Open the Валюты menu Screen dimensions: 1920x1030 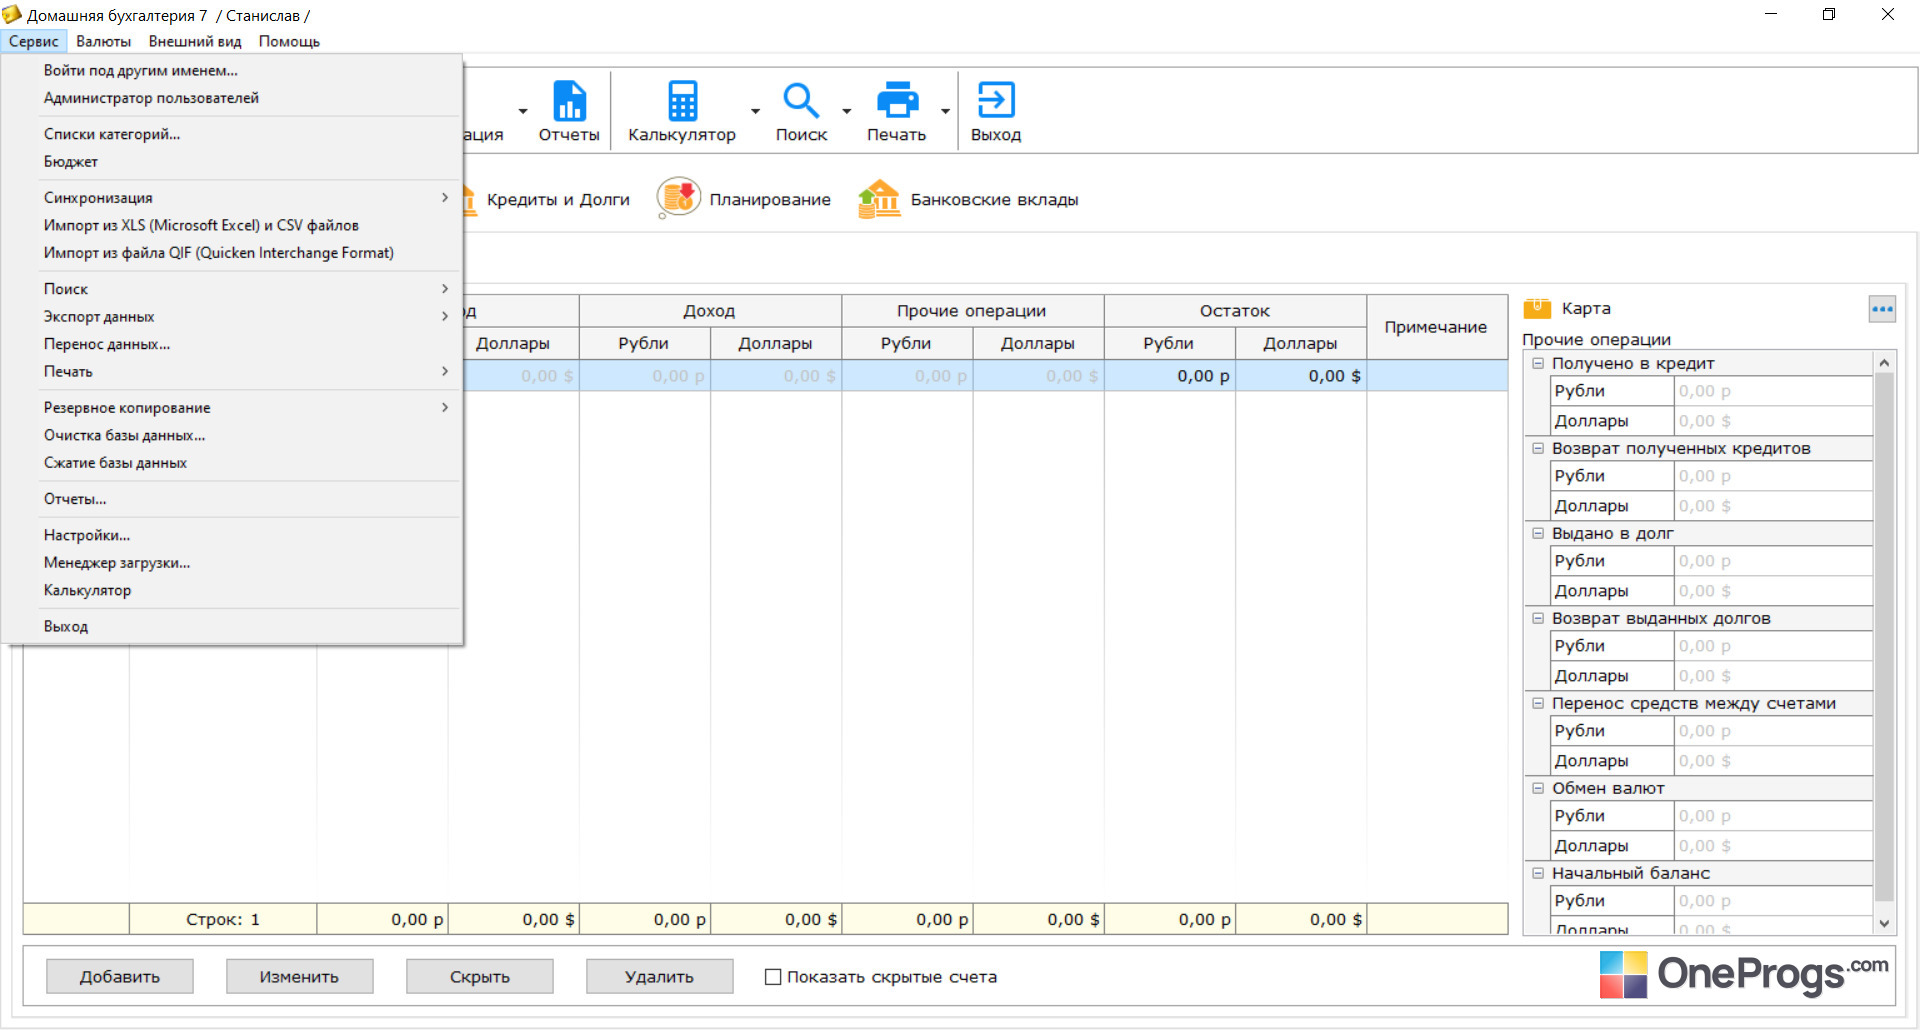103,41
